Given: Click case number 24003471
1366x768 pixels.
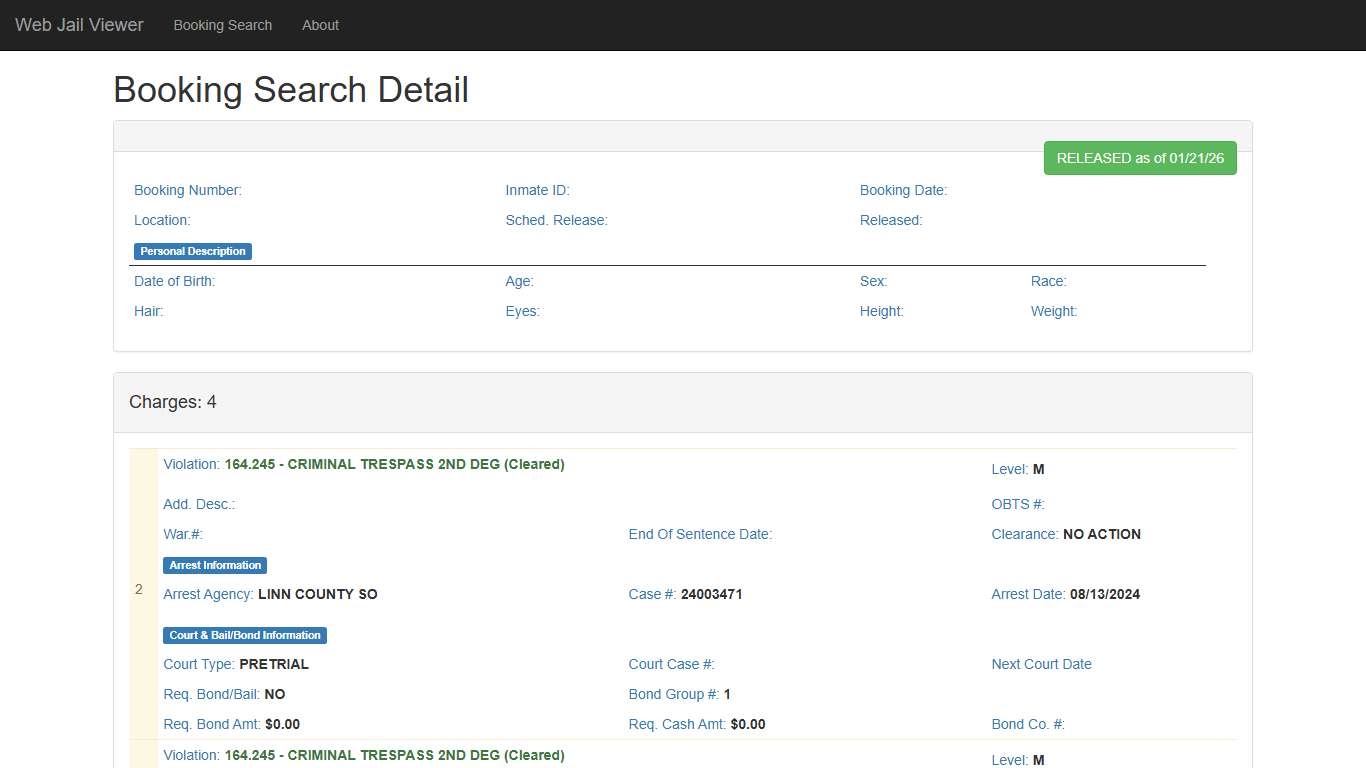Looking at the screenshot, I should pyautogui.click(x=711, y=594).
